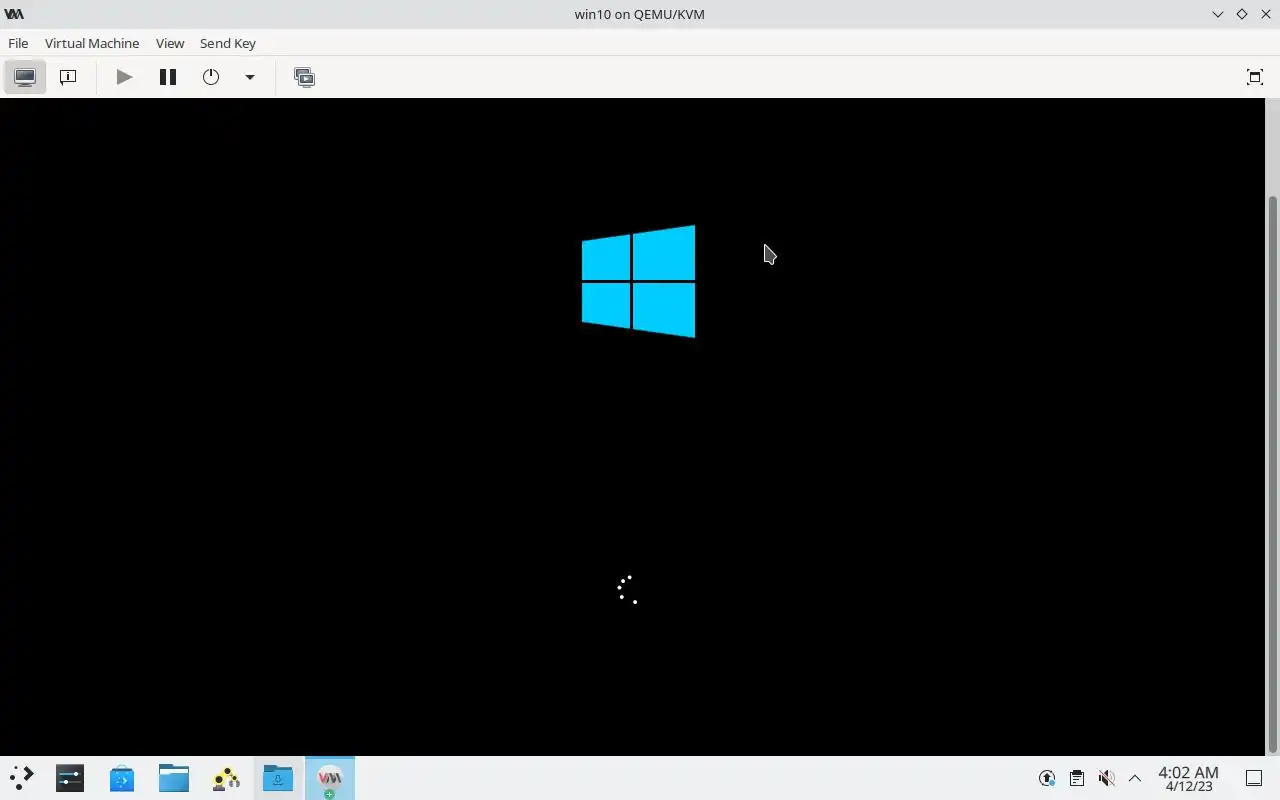
Task: Pause the virtual machine
Action: point(168,77)
